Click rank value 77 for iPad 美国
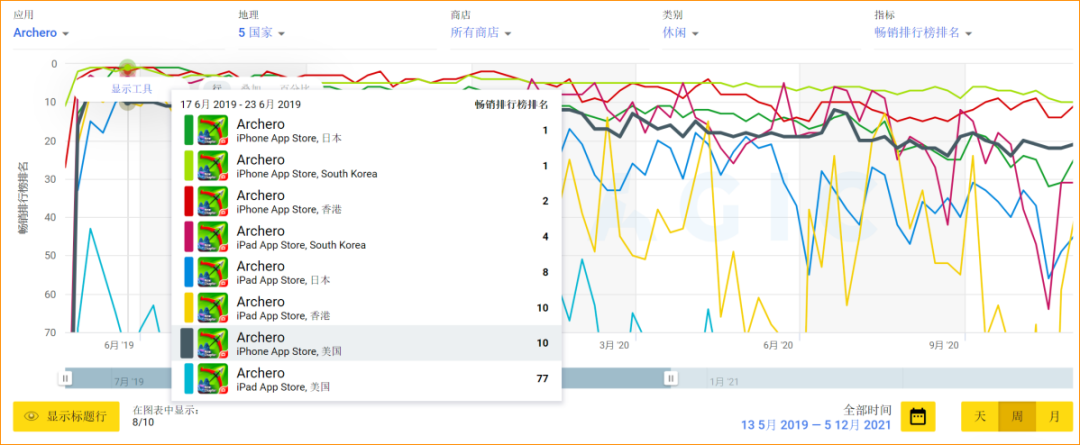The image size is (1080, 445). click(x=543, y=378)
